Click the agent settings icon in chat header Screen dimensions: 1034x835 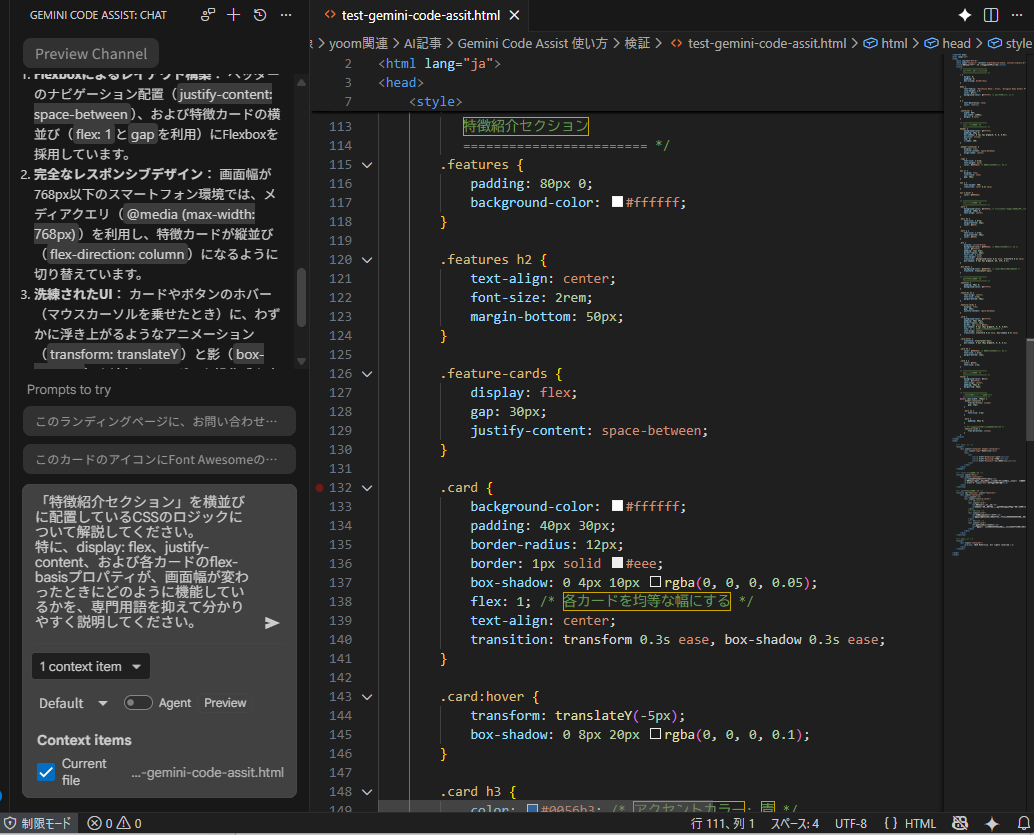tap(208, 15)
